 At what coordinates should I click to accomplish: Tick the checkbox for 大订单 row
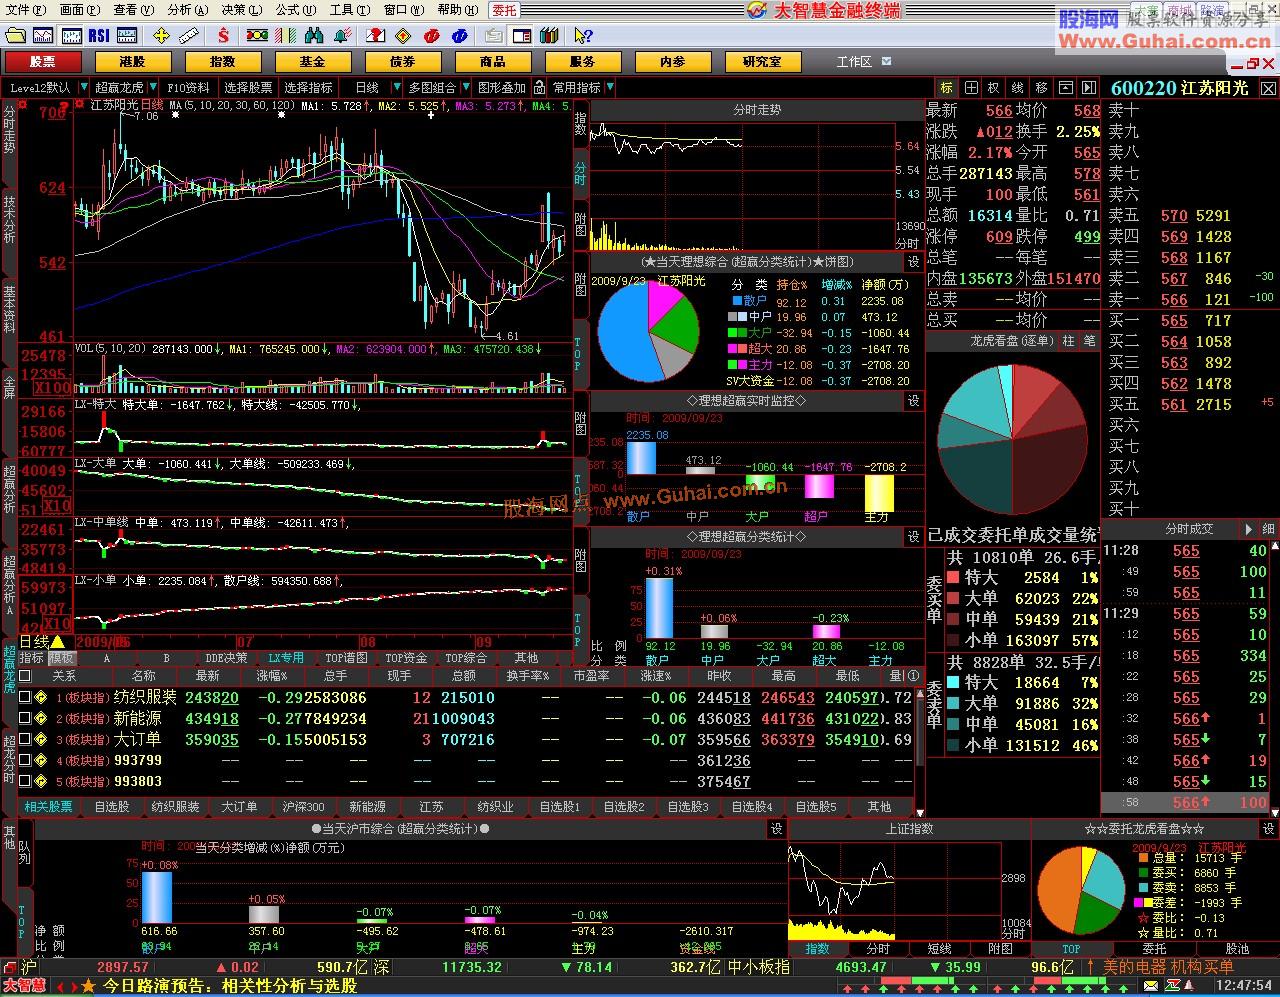pos(24,740)
